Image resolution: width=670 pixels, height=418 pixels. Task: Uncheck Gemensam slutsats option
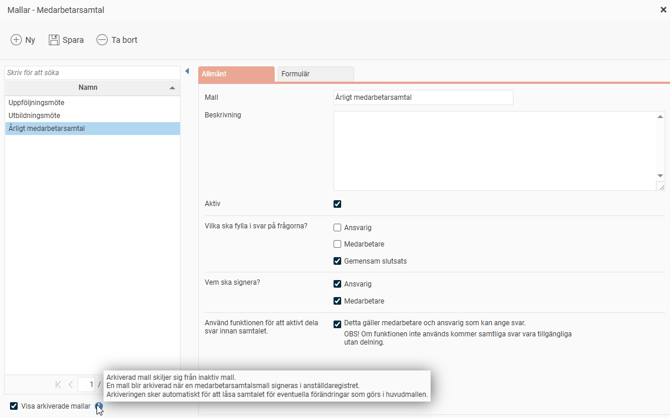point(337,261)
